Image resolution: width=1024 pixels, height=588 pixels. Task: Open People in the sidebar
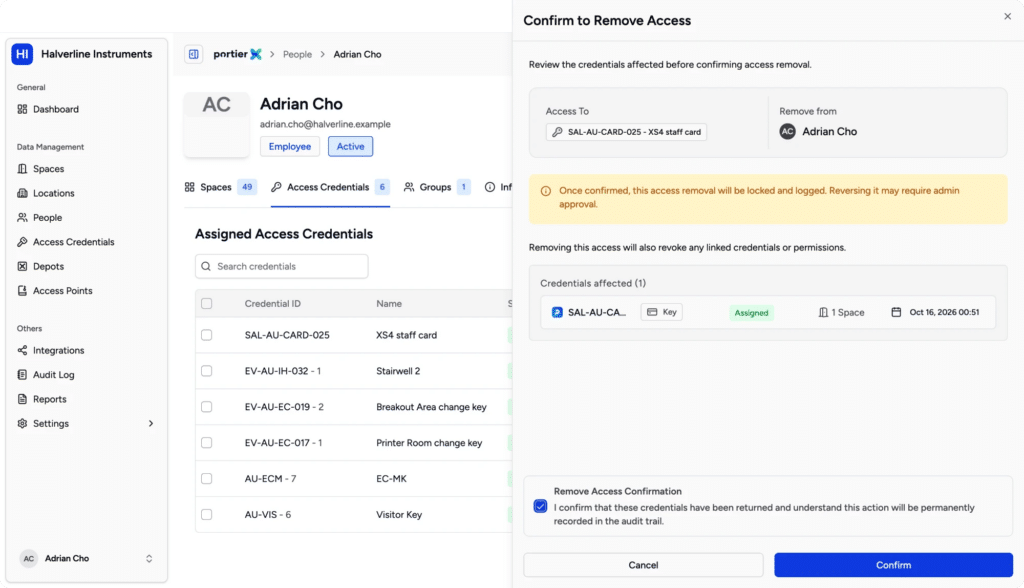[40, 218]
